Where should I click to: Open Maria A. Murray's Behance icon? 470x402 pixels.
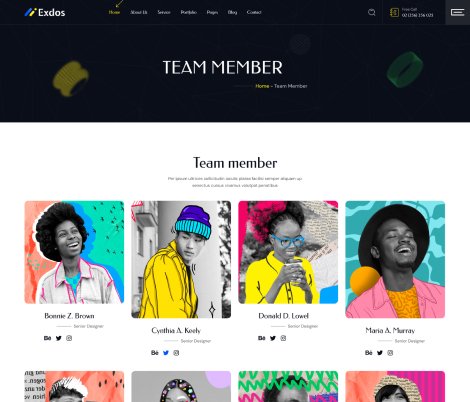click(x=368, y=353)
